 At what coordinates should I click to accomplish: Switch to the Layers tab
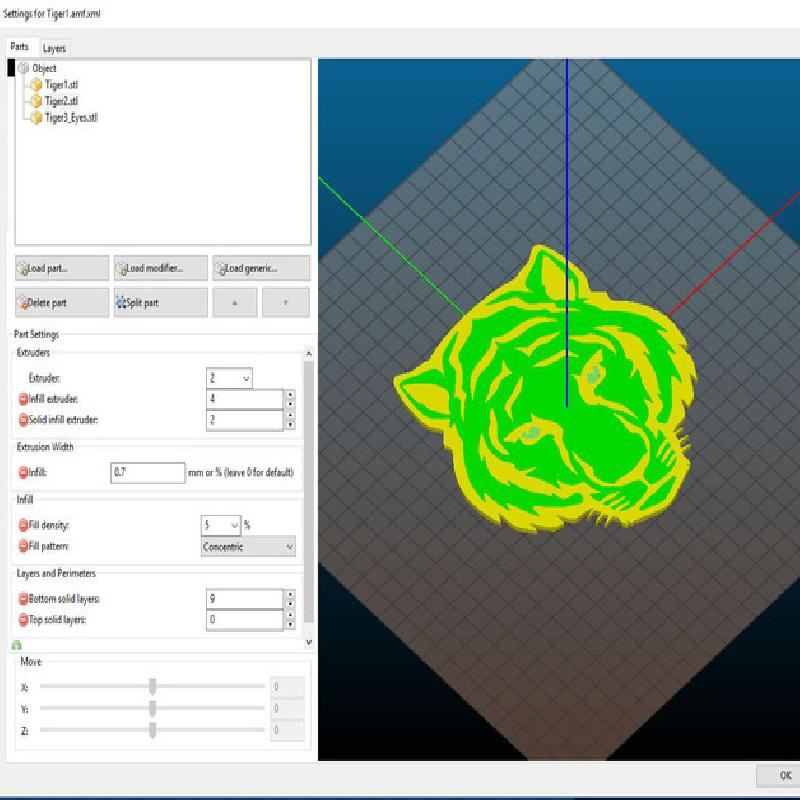coord(54,48)
